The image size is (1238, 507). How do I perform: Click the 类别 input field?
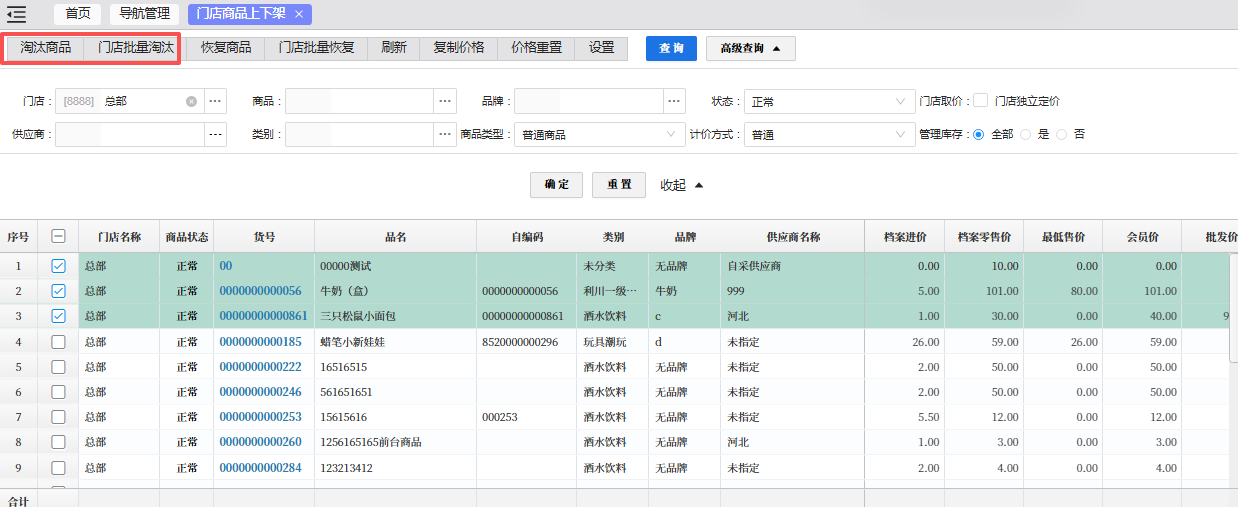[x=359, y=134]
